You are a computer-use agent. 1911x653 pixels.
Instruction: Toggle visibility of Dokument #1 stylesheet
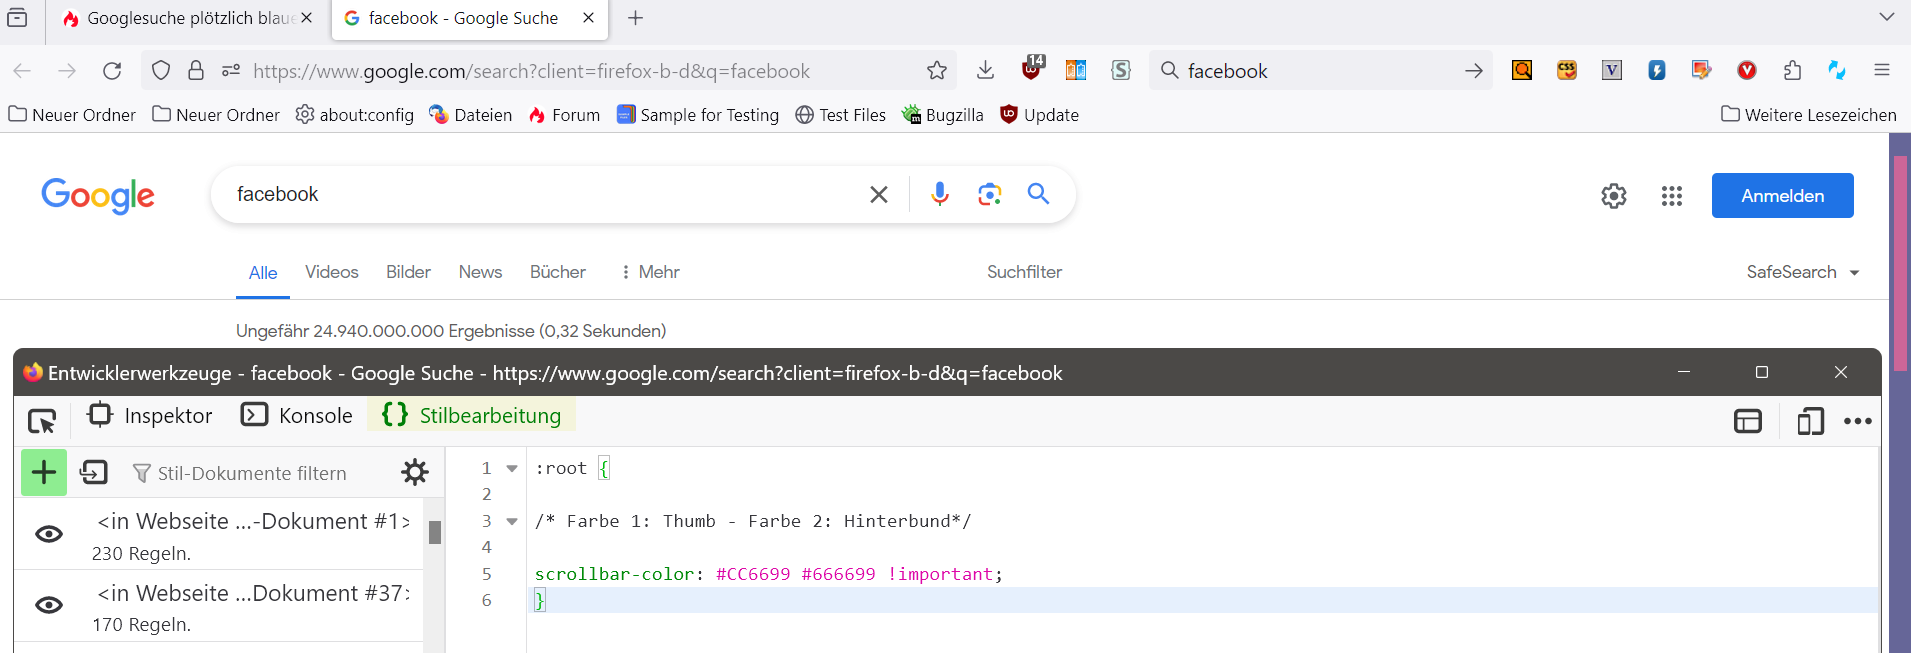(49, 534)
